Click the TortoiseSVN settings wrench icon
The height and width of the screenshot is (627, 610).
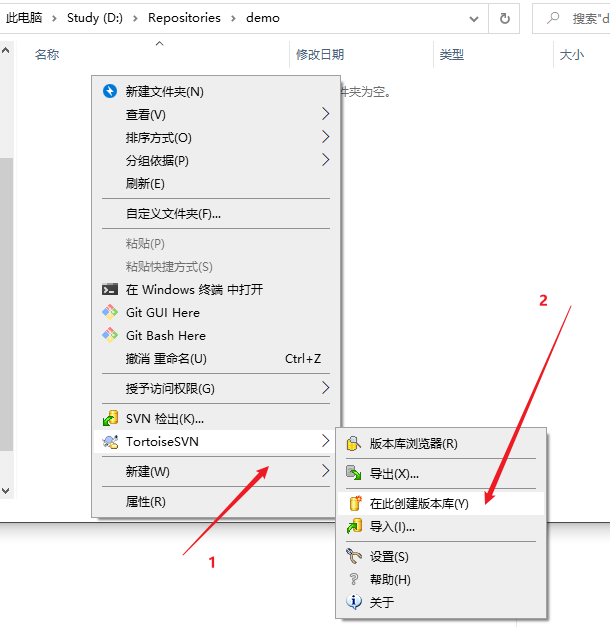tap(354, 556)
